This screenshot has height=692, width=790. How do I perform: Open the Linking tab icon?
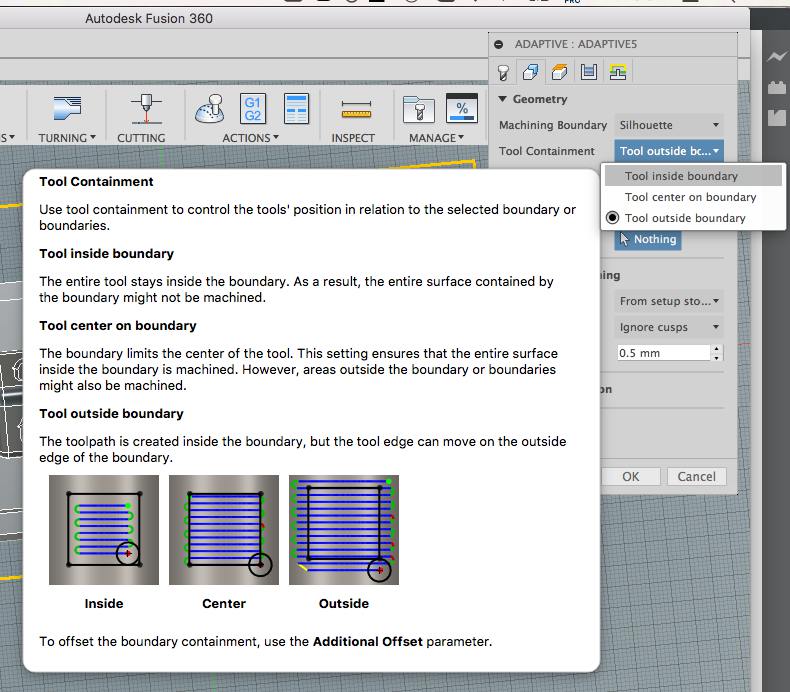point(618,72)
